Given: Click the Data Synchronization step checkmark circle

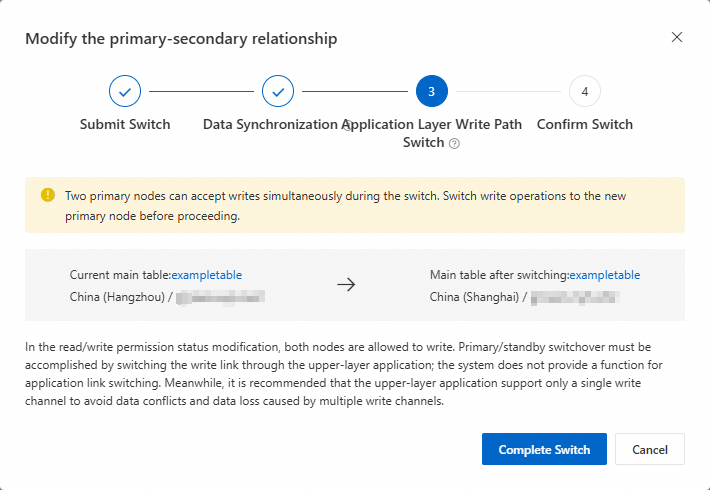Looking at the screenshot, I should [278, 91].
